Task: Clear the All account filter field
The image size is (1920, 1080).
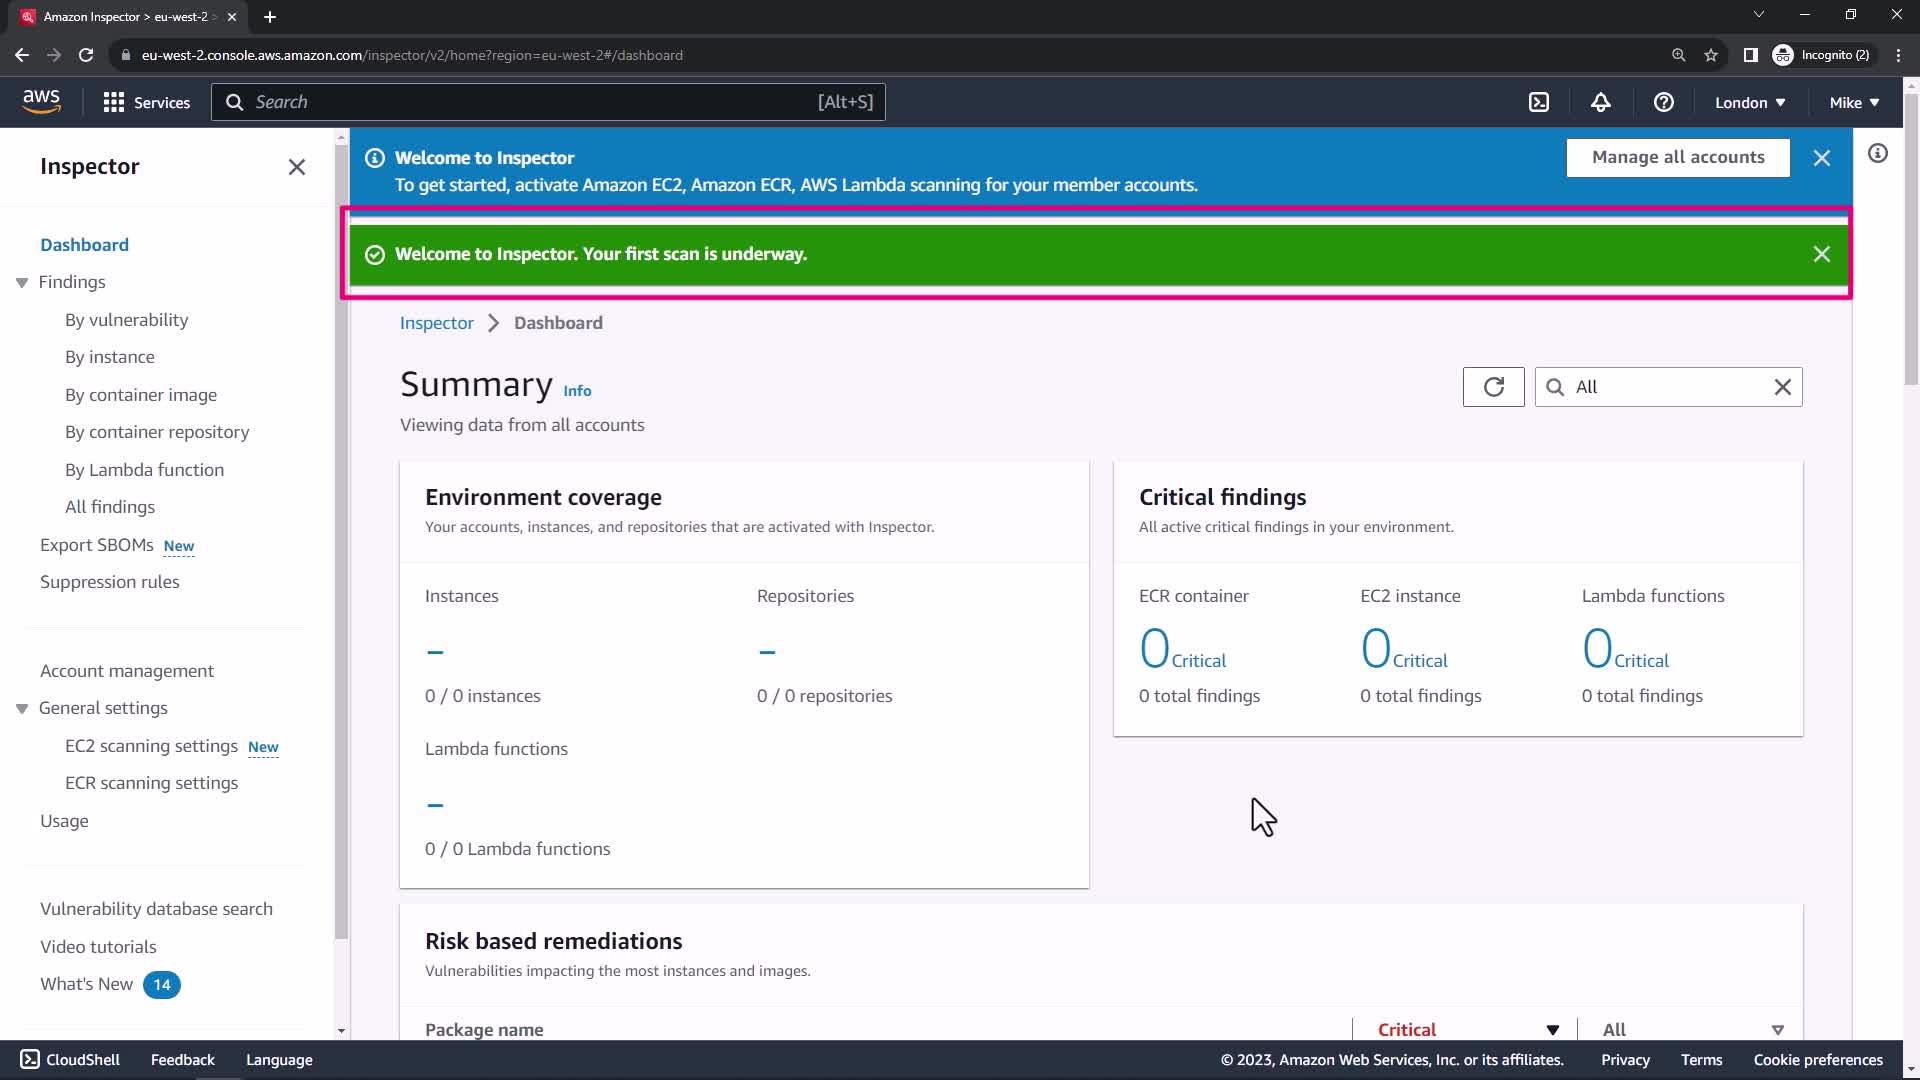Action: tap(1782, 387)
